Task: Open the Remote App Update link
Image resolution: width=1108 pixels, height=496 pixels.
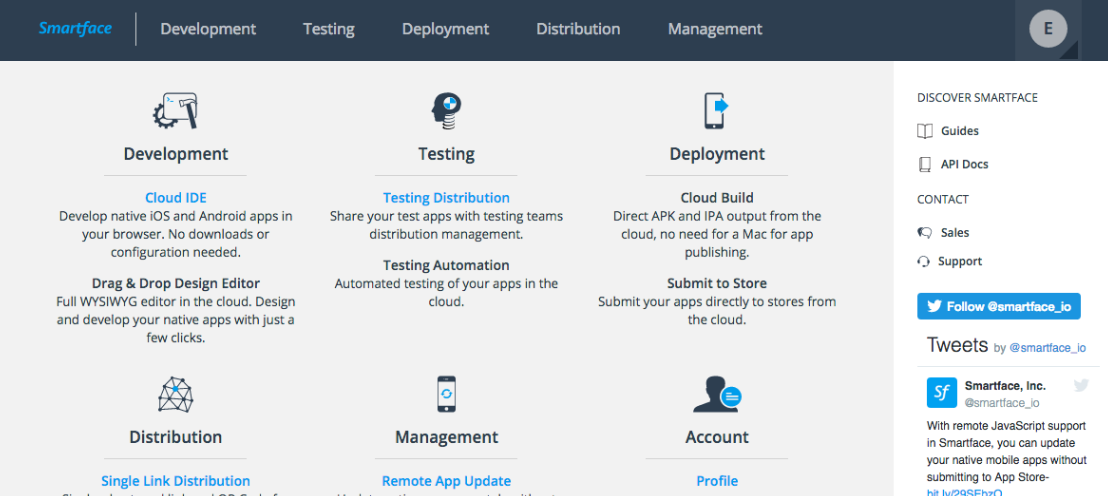Action: [x=446, y=481]
